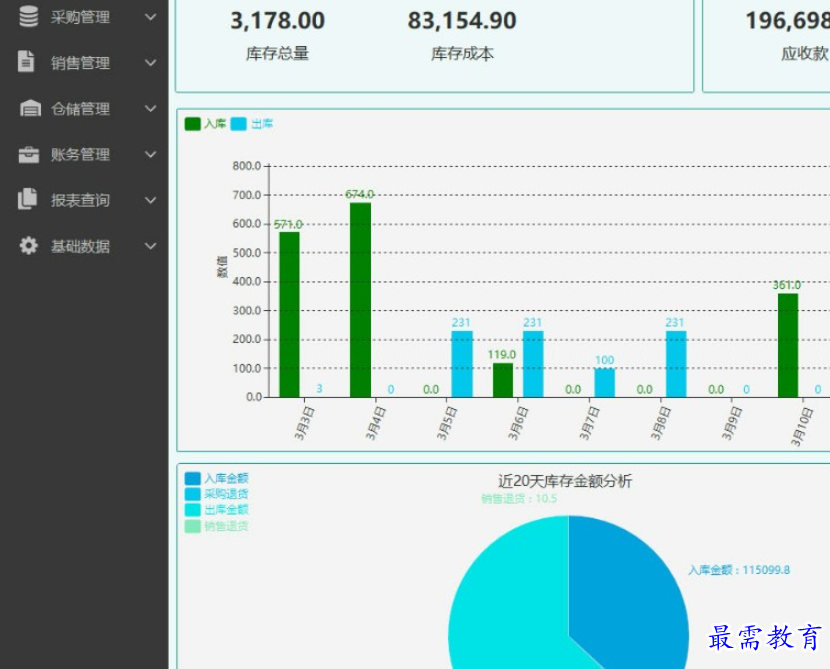The height and width of the screenshot is (669, 830).
Task: Toggle the 销售退货 pie legend swatch
Action: pyautogui.click(x=193, y=526)
